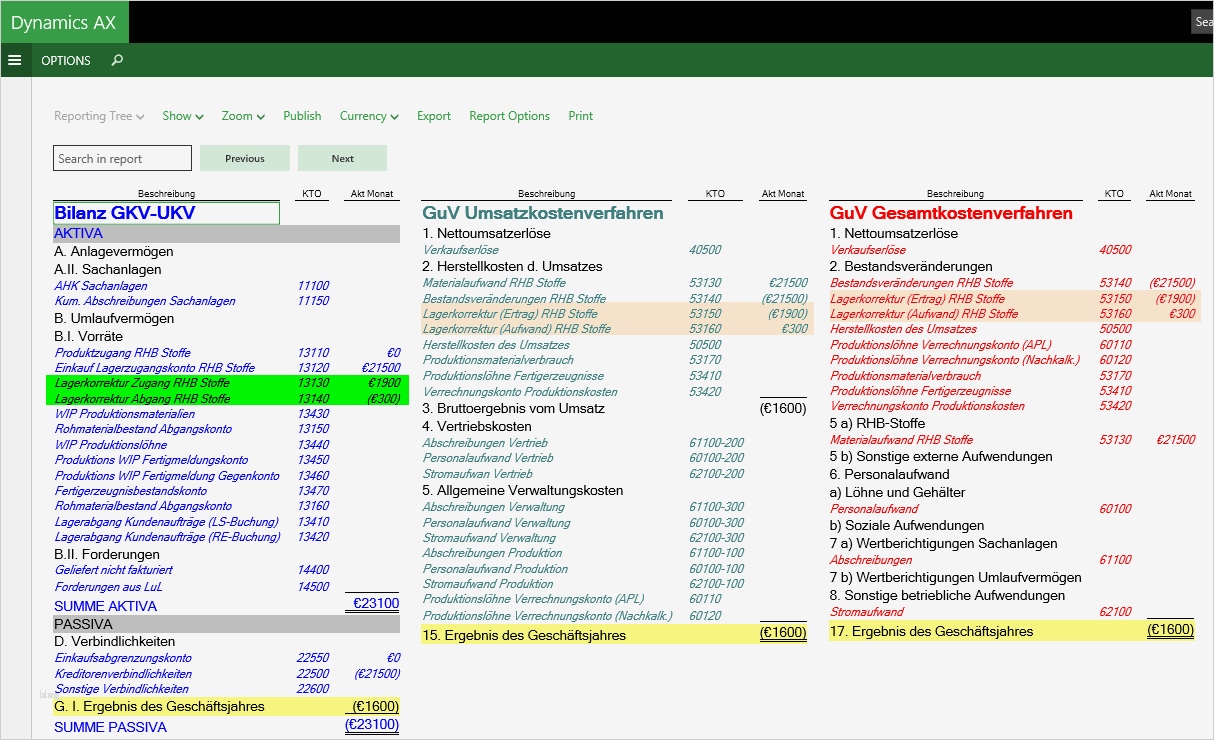This screenshot has width=1214, height=740.
Task: Open the OPTIONS menu tab
Action: (66, 60)
